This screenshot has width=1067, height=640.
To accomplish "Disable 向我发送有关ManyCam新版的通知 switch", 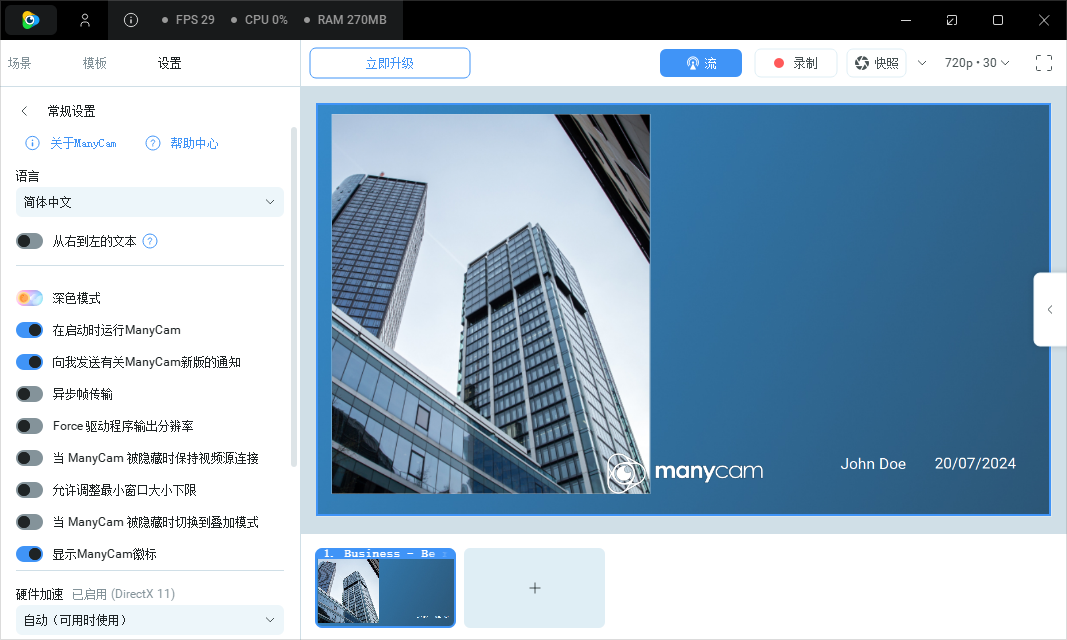I will (29, 362).
